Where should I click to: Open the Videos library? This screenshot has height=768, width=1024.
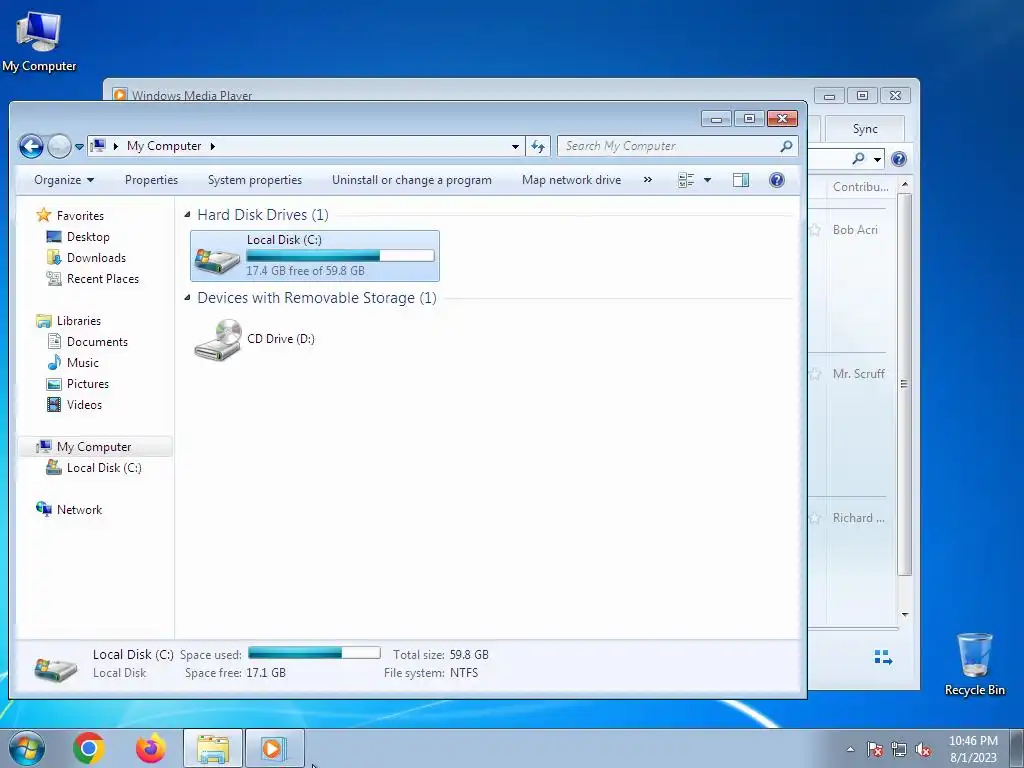pyautogui.click(x=84, y=405)
